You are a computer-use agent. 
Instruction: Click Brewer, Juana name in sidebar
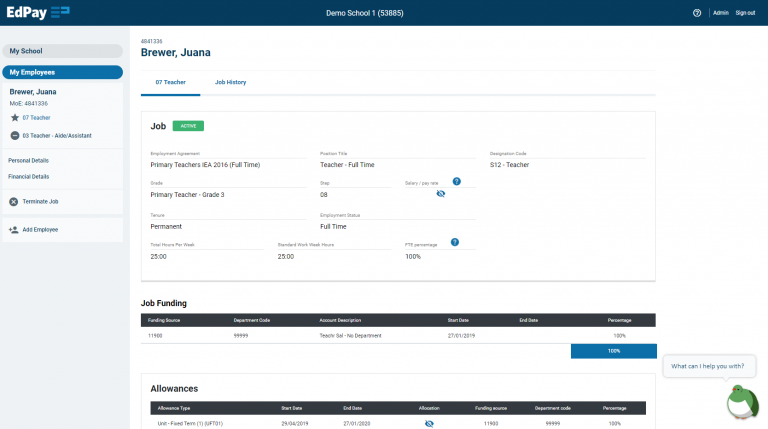[x=33, y=92]
